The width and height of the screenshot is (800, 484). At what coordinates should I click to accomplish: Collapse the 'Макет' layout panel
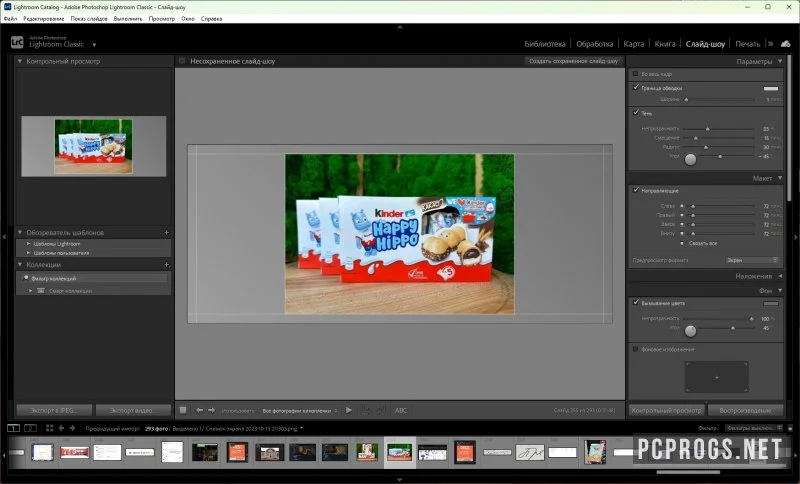pos(780,178)
